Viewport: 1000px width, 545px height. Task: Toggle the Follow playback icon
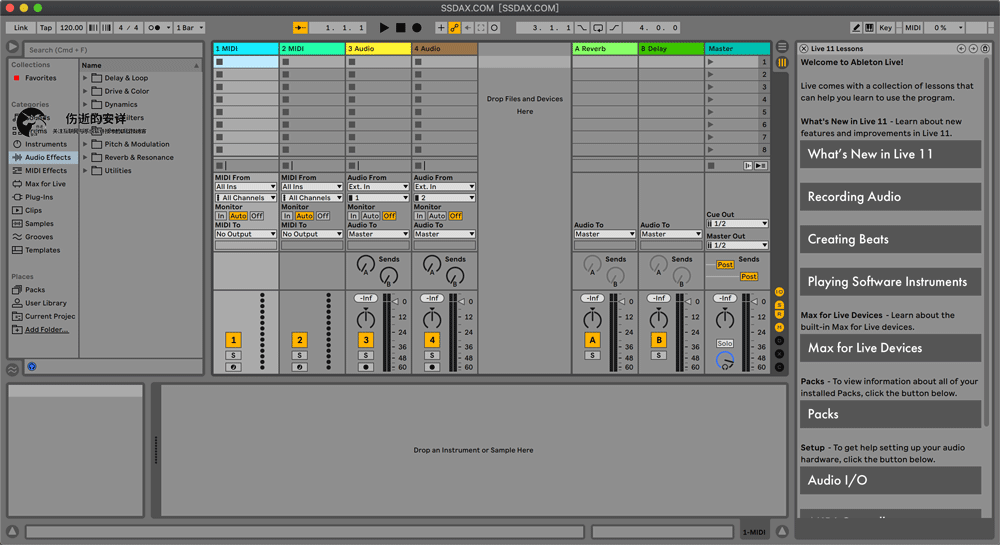pos(300,27)
